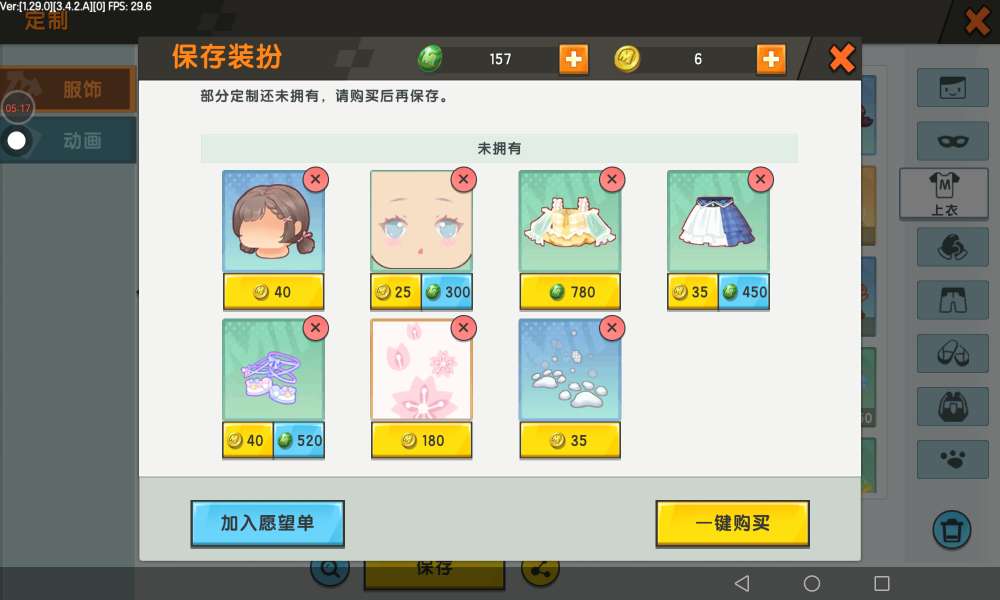Remove the sakura petal effect item
The width and height of the screenshot is (1000, 600).
click(x=464, y=328)
